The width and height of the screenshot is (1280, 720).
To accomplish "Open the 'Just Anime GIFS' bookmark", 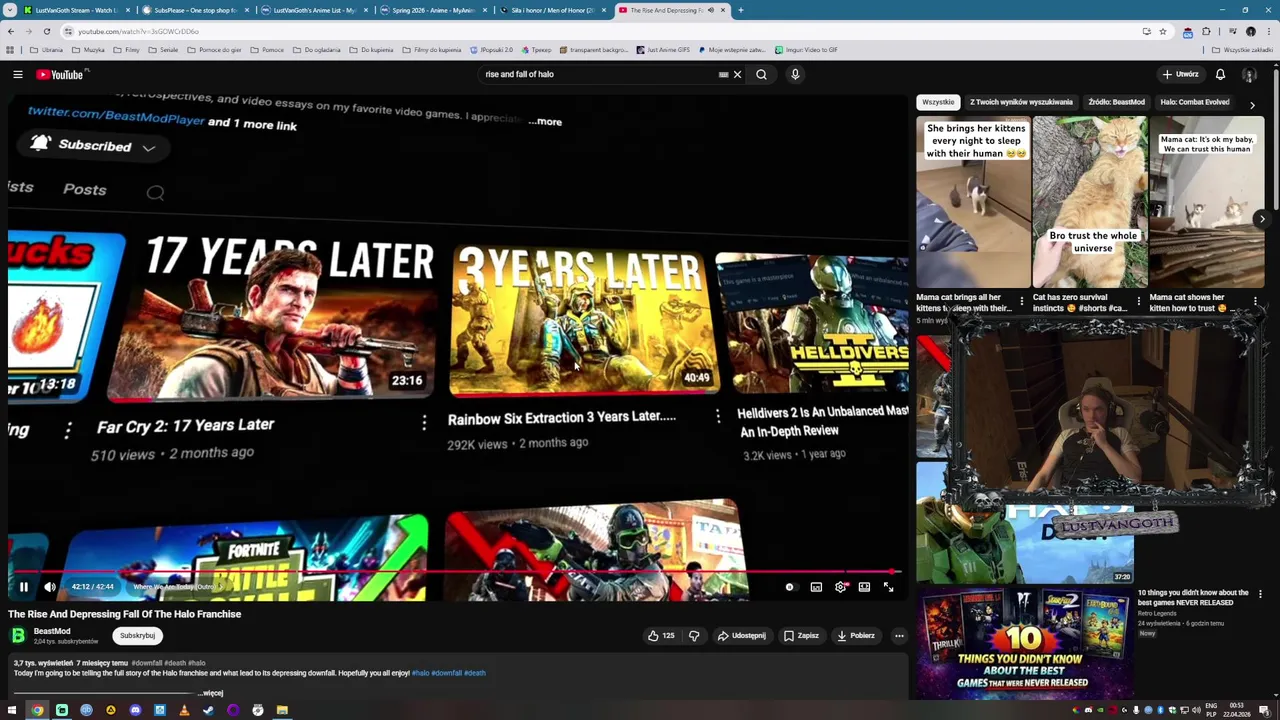I will 663,49.
